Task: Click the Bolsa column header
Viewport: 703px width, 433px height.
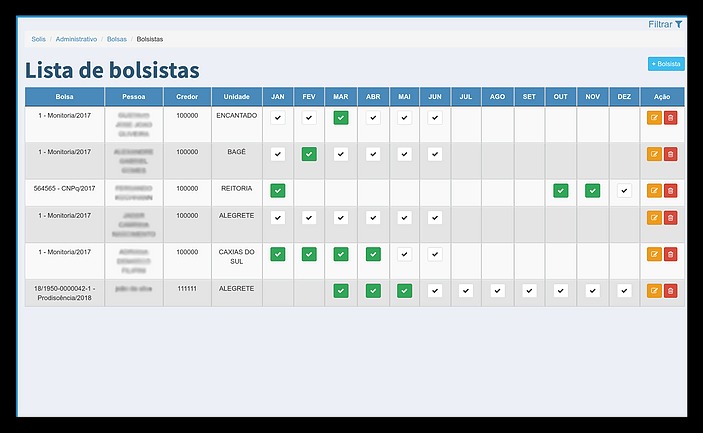Action: coord(64,97)
